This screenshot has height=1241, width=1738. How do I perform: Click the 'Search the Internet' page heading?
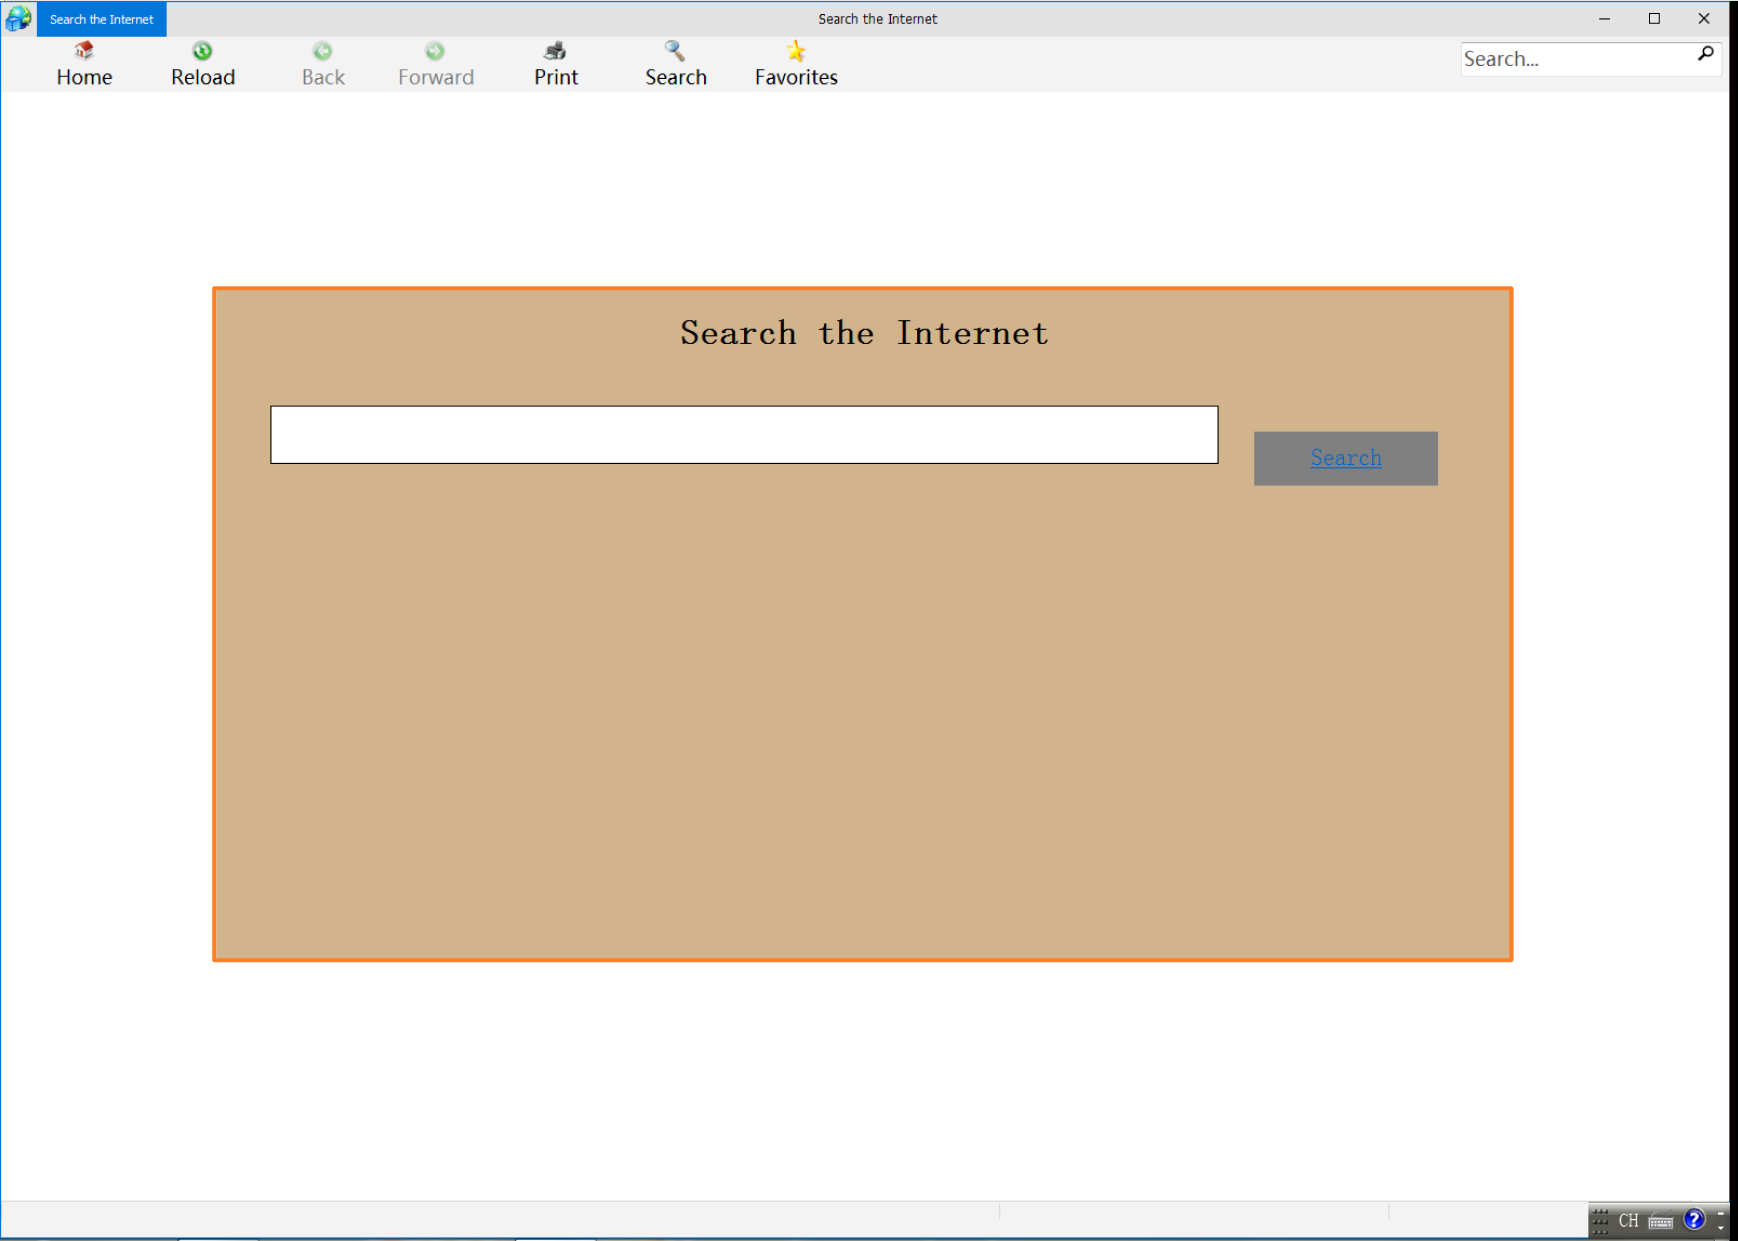coord(864,333)
